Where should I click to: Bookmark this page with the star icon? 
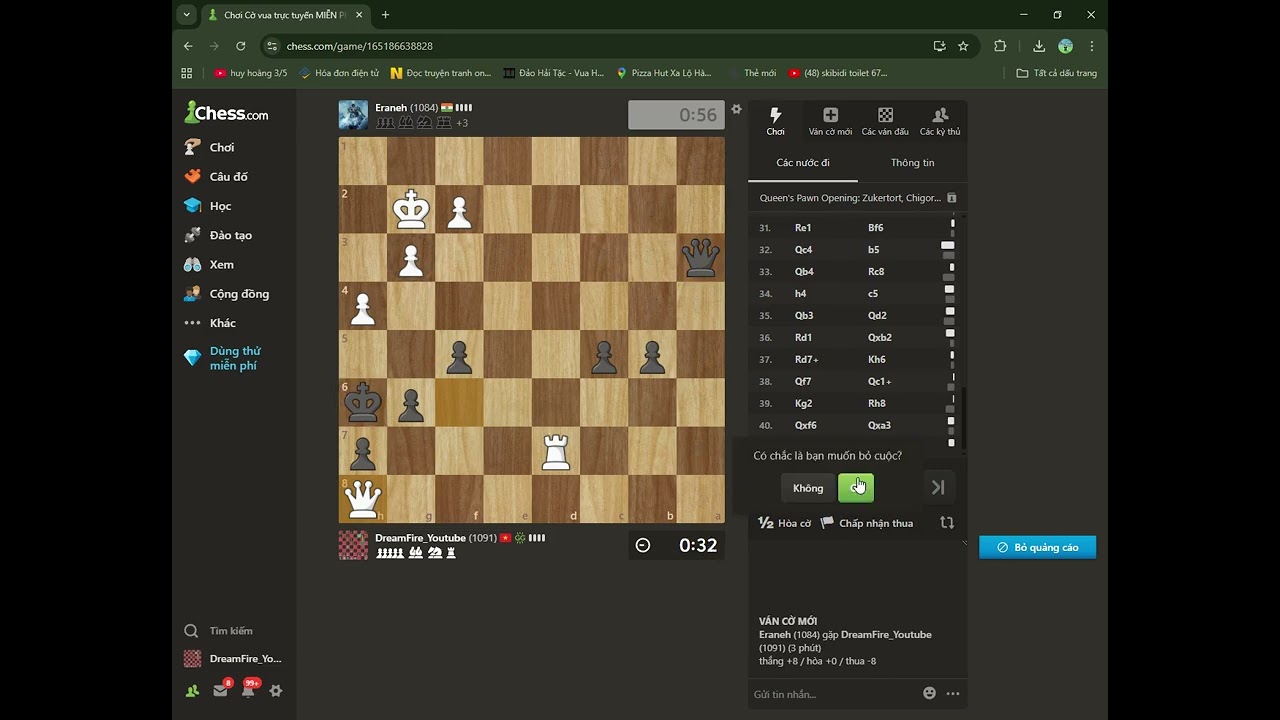coord(963,46)
